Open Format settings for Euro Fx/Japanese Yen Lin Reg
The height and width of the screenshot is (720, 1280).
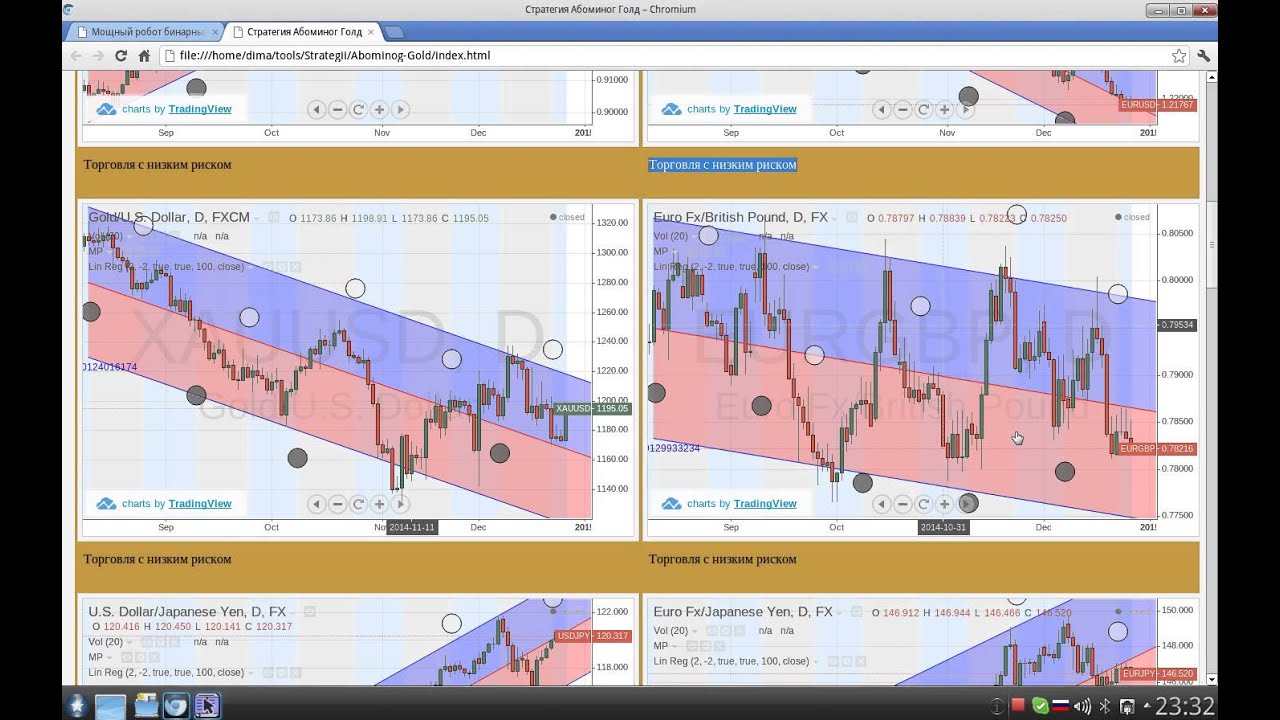(x=847, y=661)
